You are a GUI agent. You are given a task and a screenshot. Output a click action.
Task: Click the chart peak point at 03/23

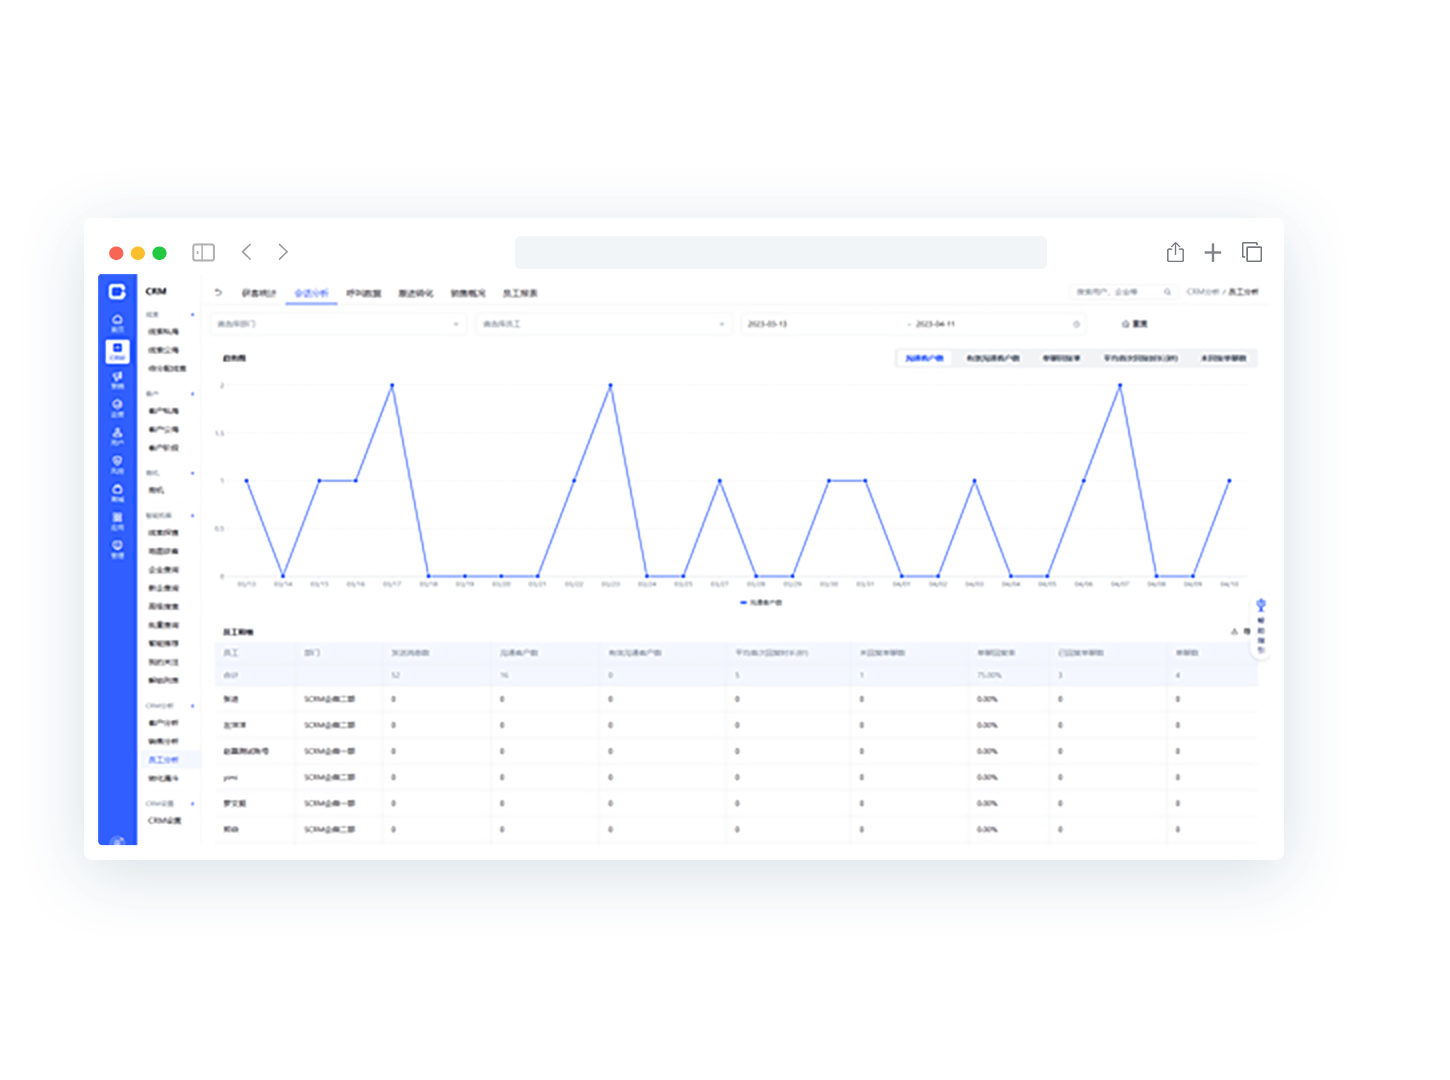(x=611, y=385)
